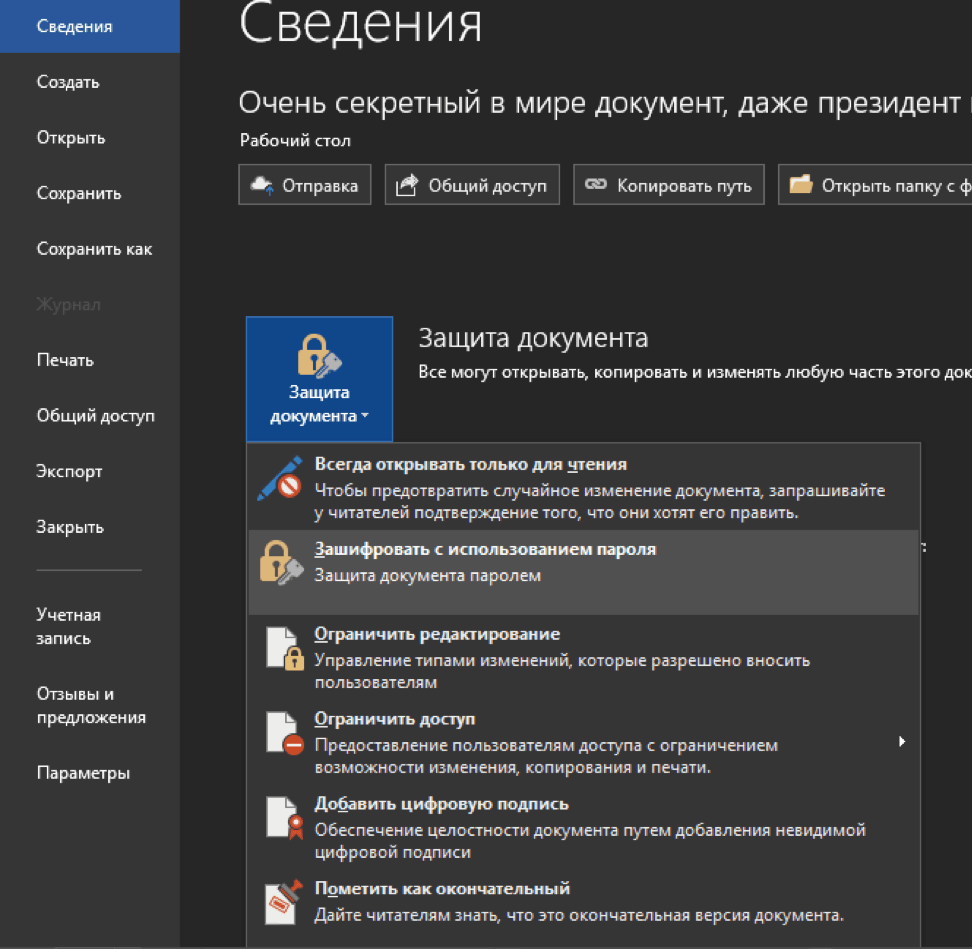This screenshot has height=949, width=972.
Task: Click Открыть папку с файлом button
Action: tap(875, 185)
